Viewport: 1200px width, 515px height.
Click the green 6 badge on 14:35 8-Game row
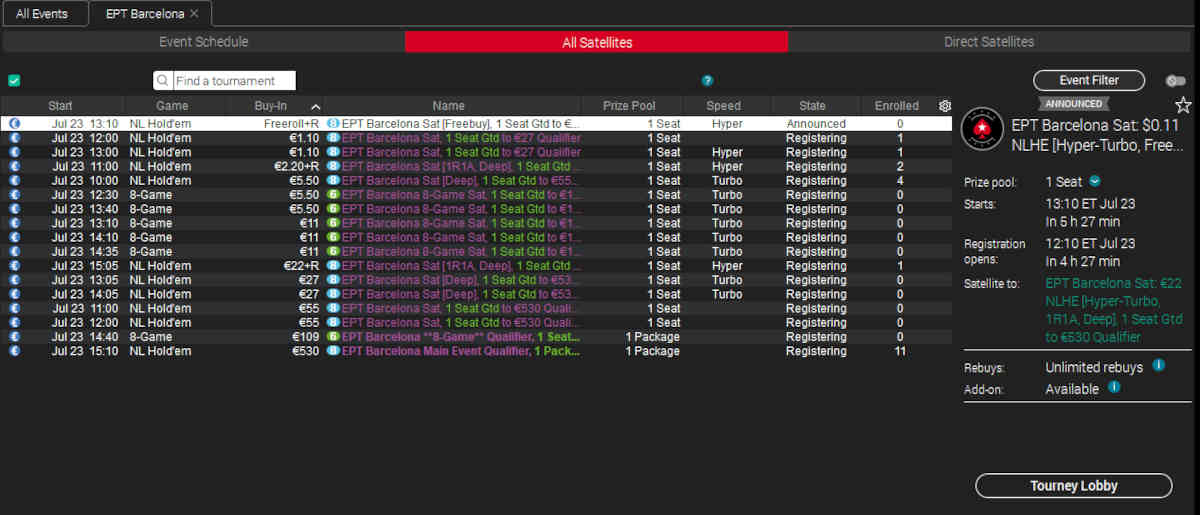pyautogui.click(x=333, y=252)
